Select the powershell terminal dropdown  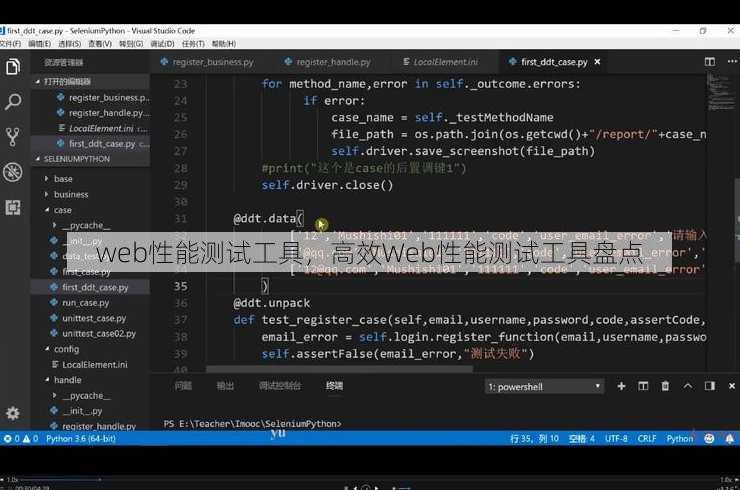coord(544,387)
